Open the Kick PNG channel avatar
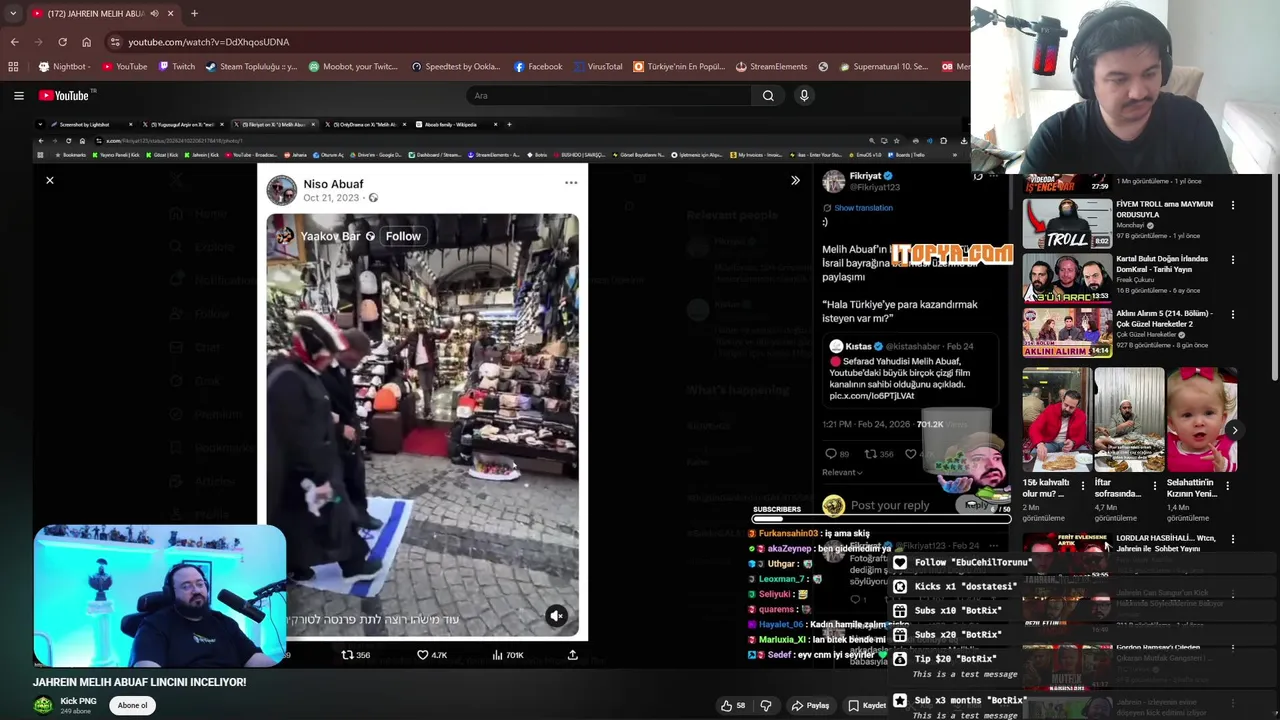1280x720 pixels. (43, 705)
